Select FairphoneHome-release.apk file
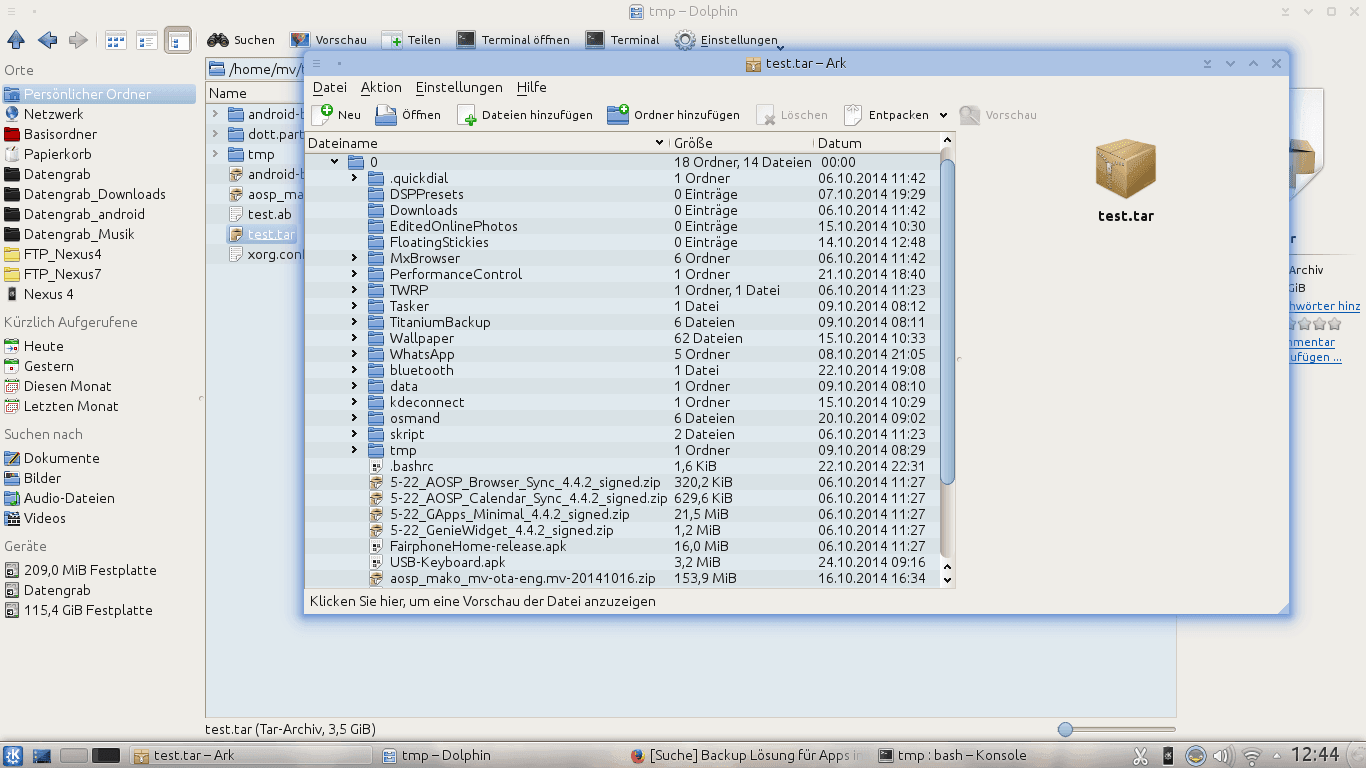Screen dimensions: 1366x768 click(478, 546)
